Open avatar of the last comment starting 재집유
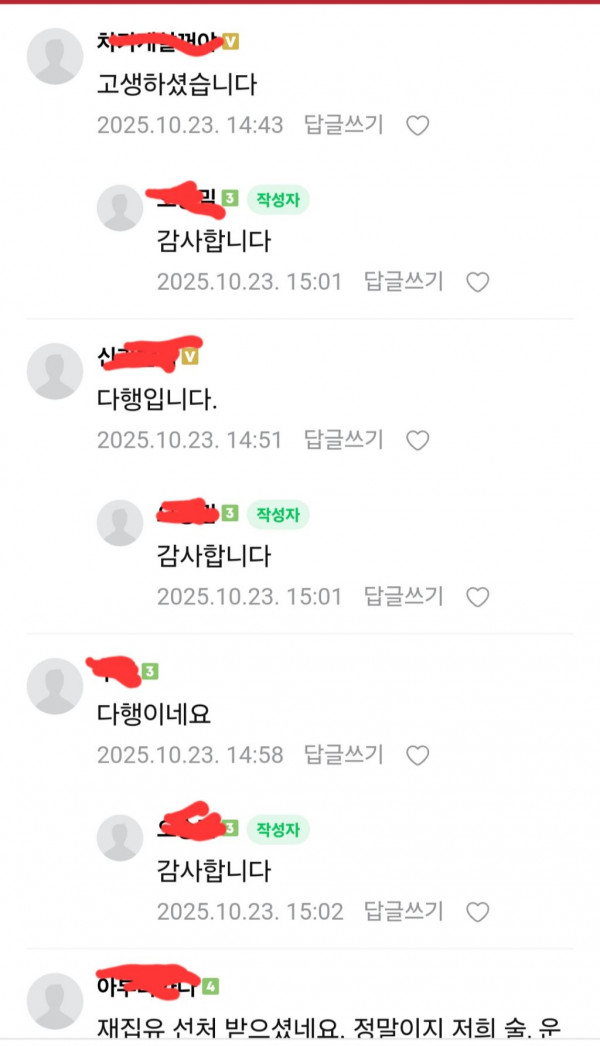The width and height of the screenshot is (600, 1046). pyautogui.click(x=55, y=1001)
